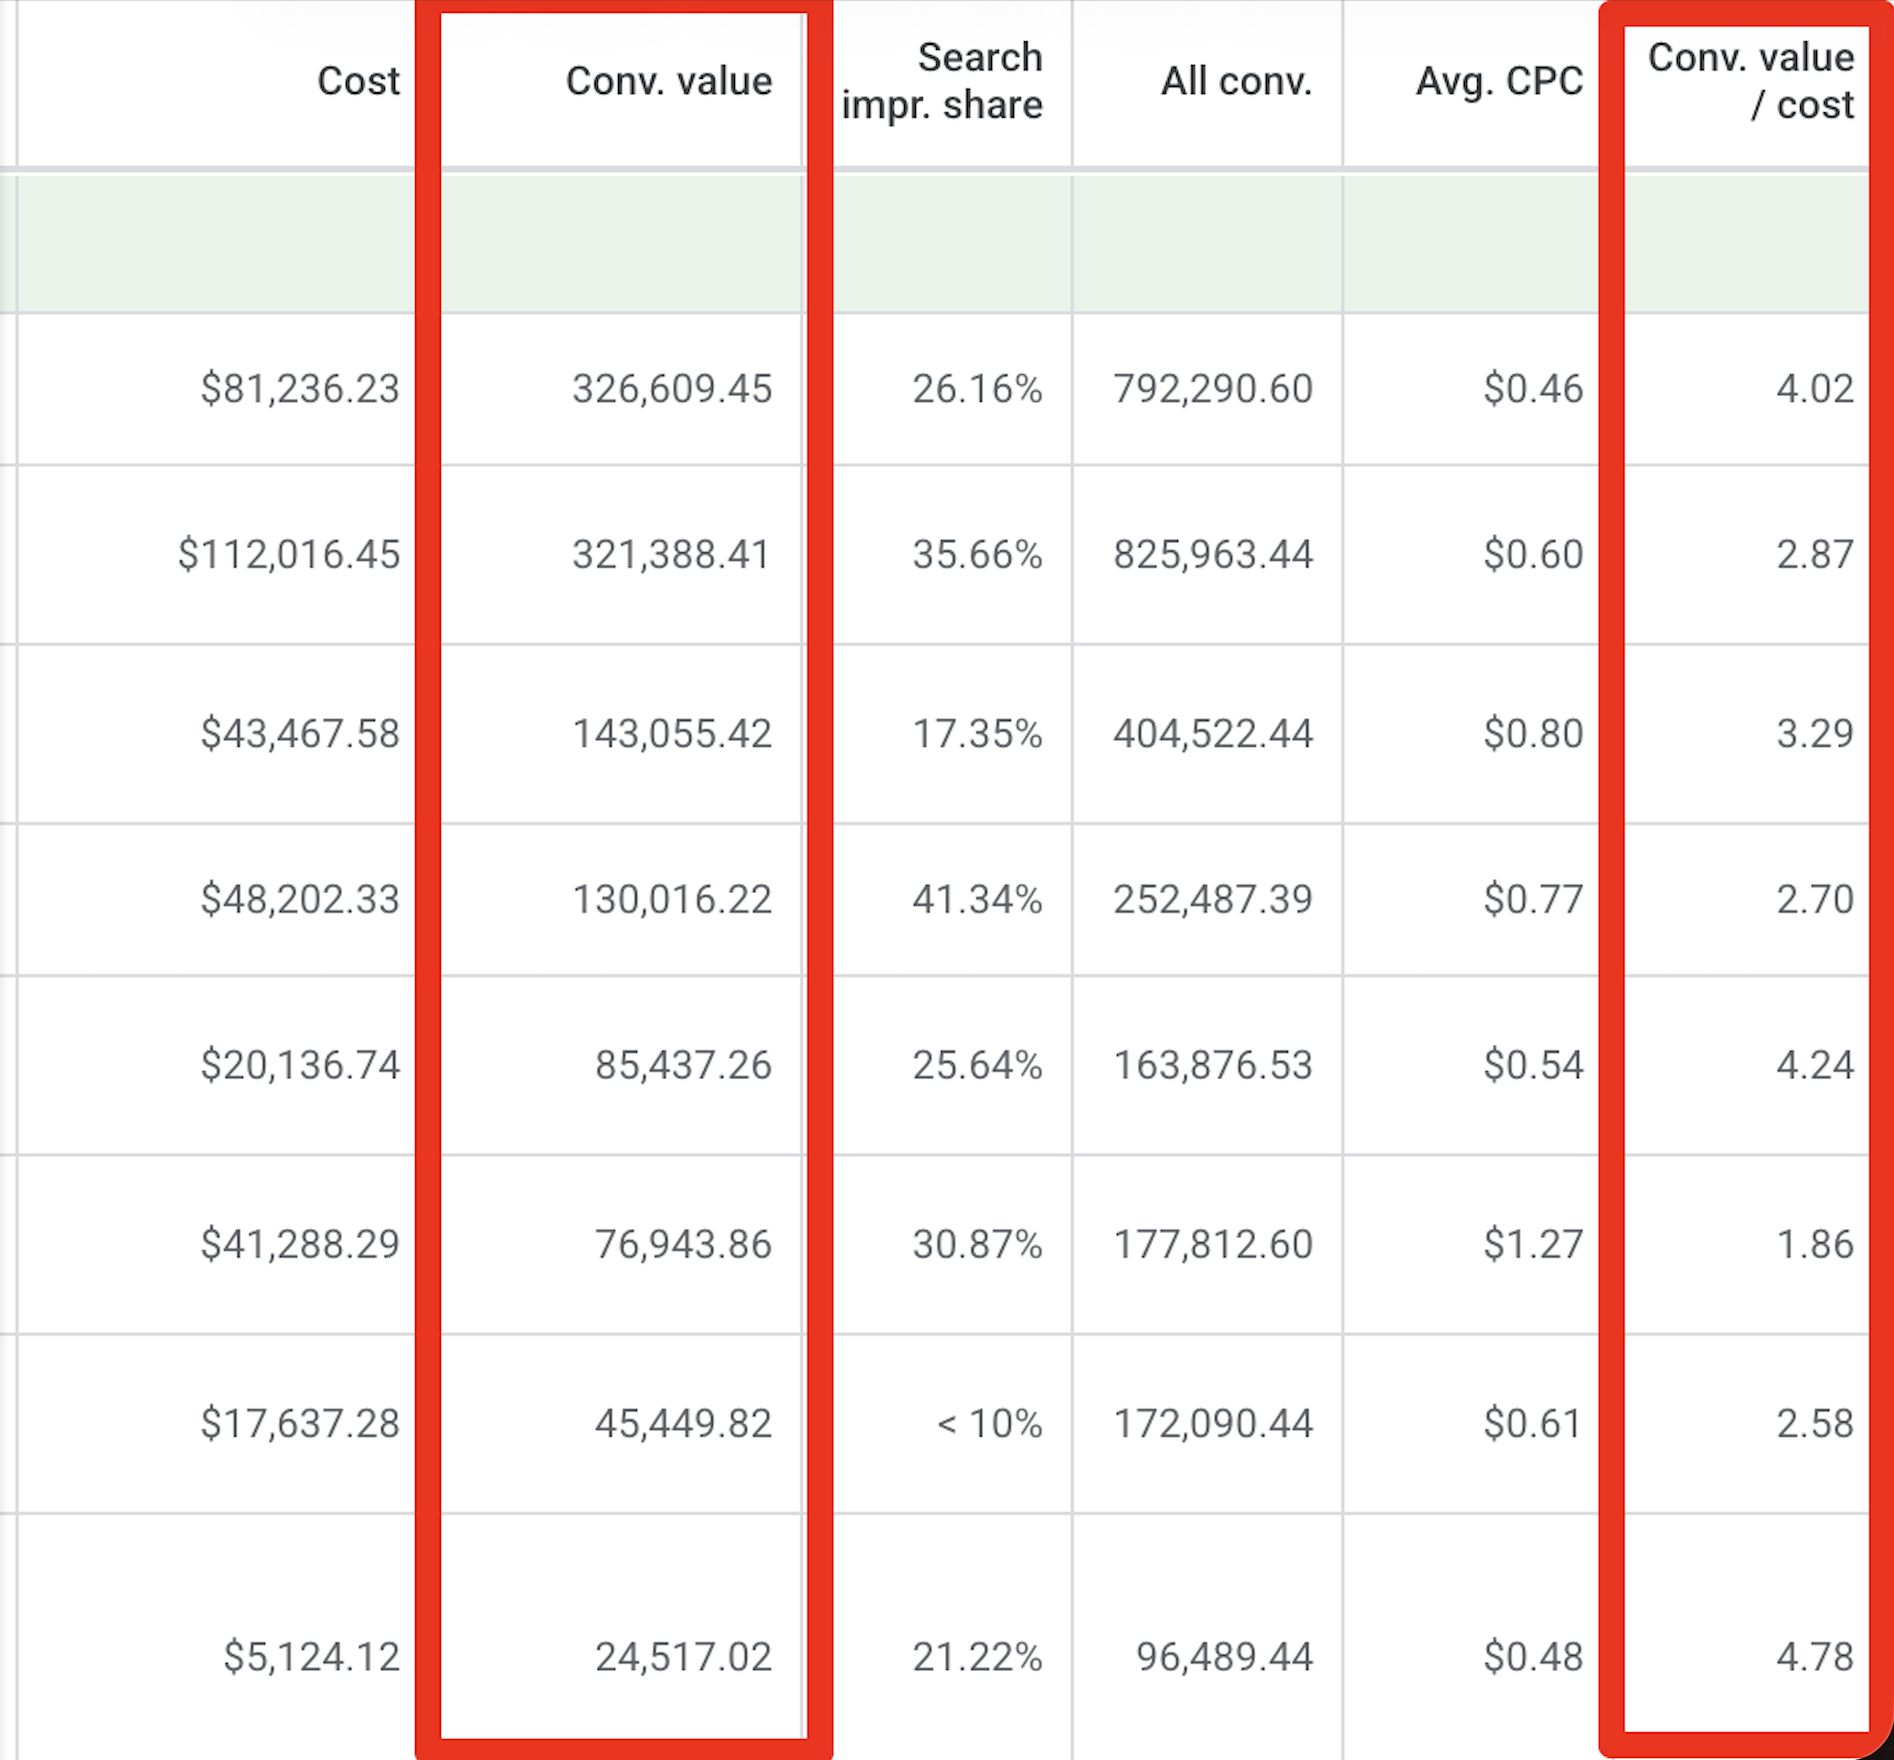
Task: Select the < 10% impression share cell
Action: pos(988,1423)
